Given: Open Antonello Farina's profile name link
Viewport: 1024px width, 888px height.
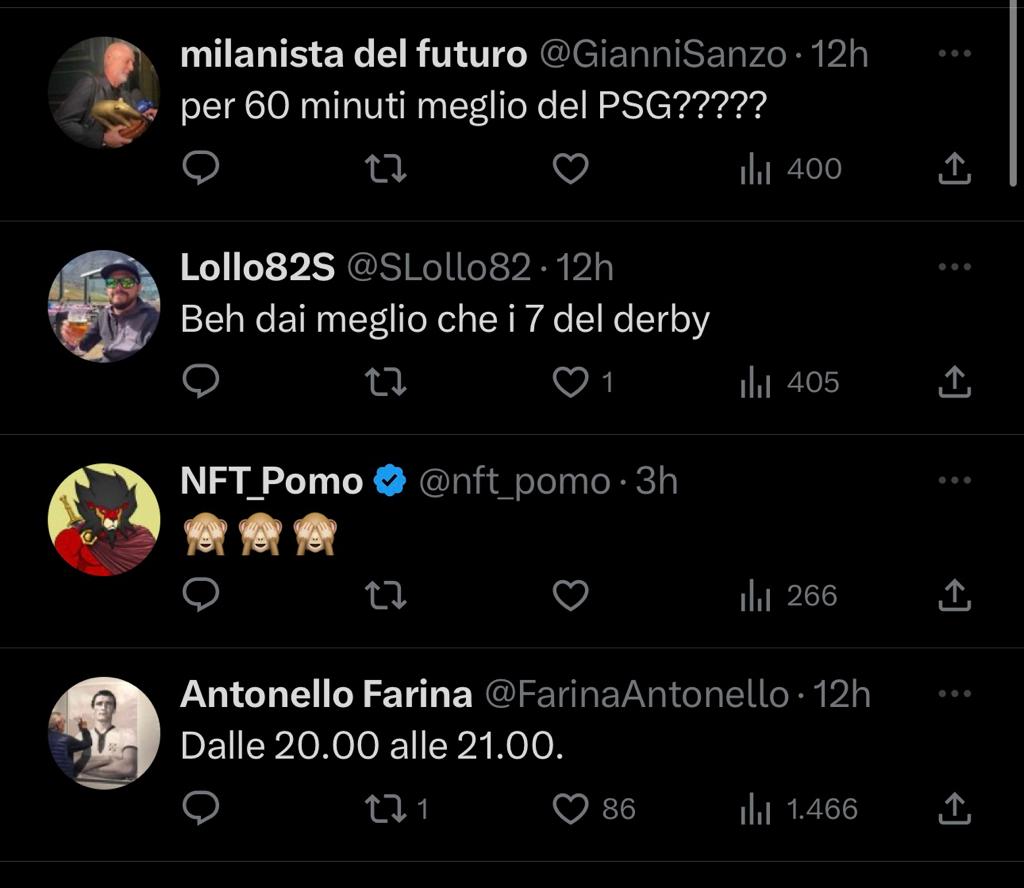Looking at the screenshot, I should coord(326,694).
